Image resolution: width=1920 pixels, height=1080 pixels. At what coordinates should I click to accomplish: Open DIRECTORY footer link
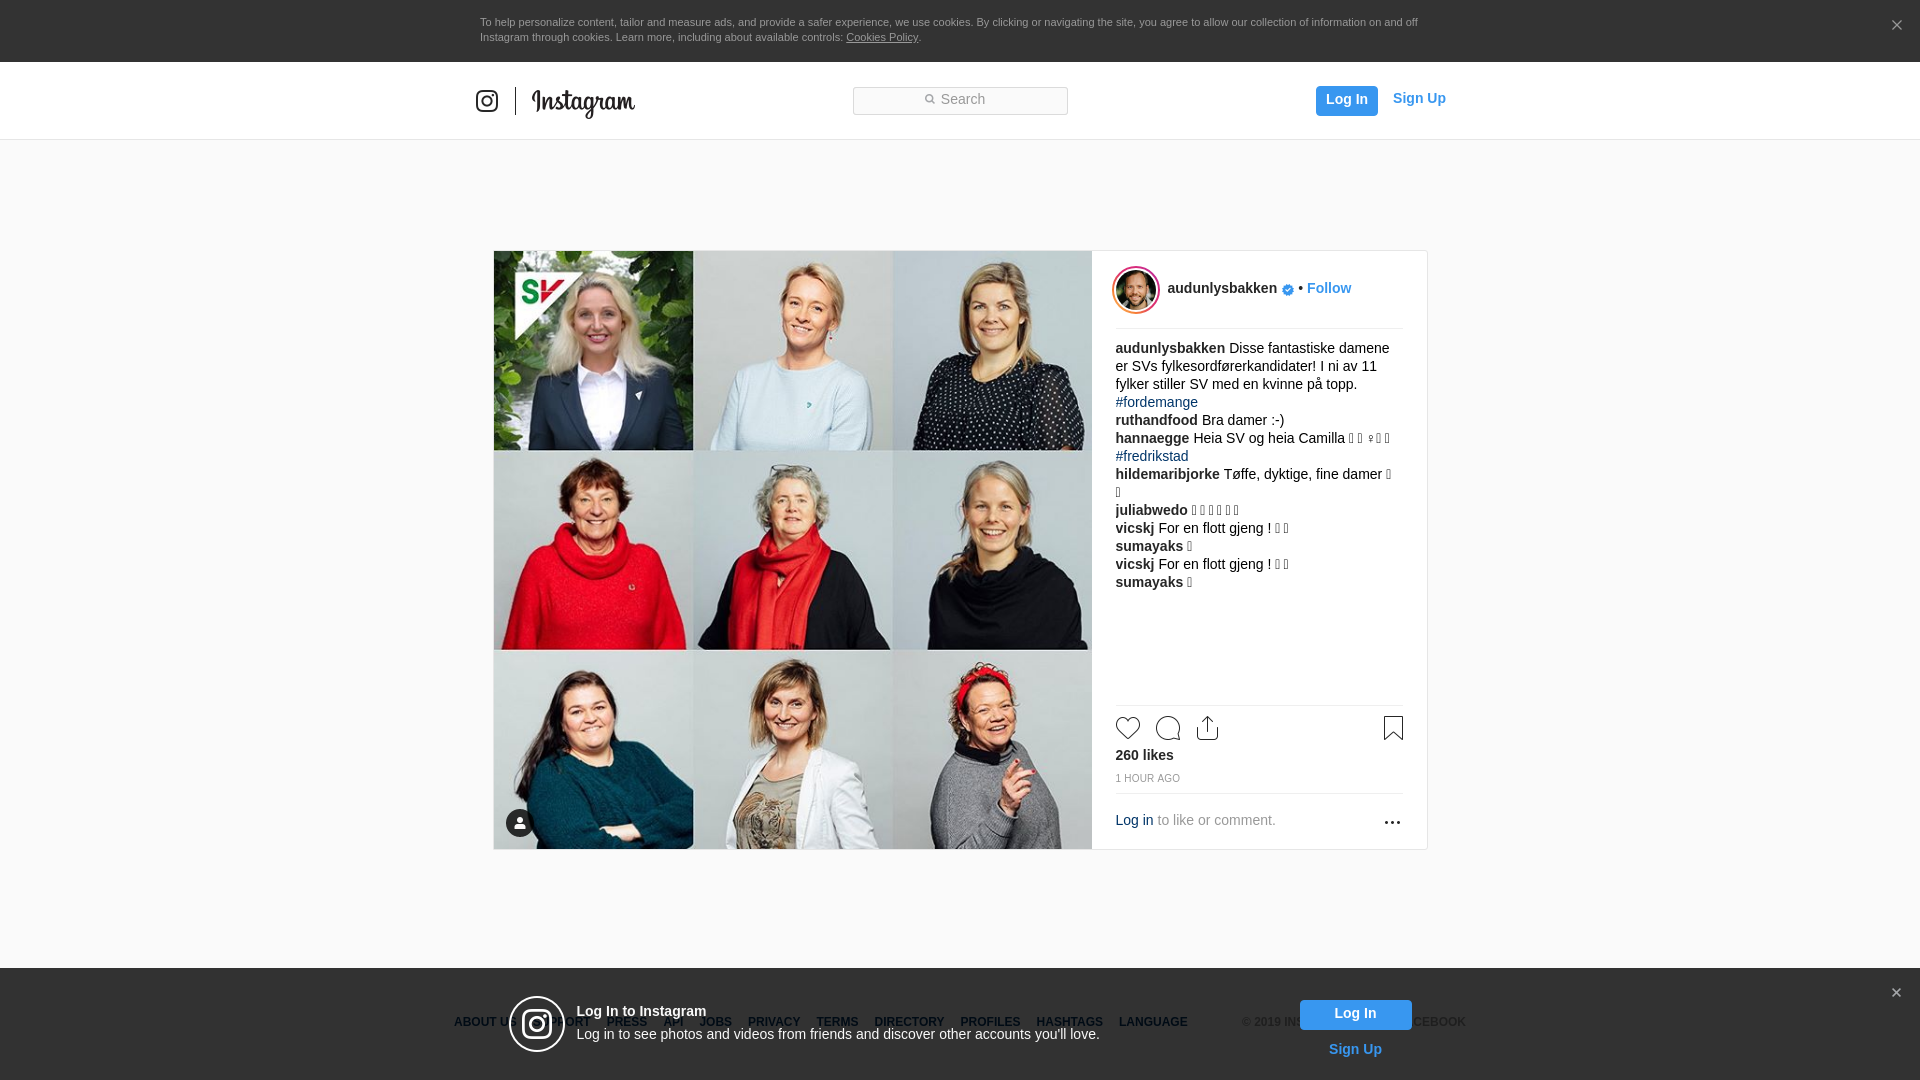909,1022
